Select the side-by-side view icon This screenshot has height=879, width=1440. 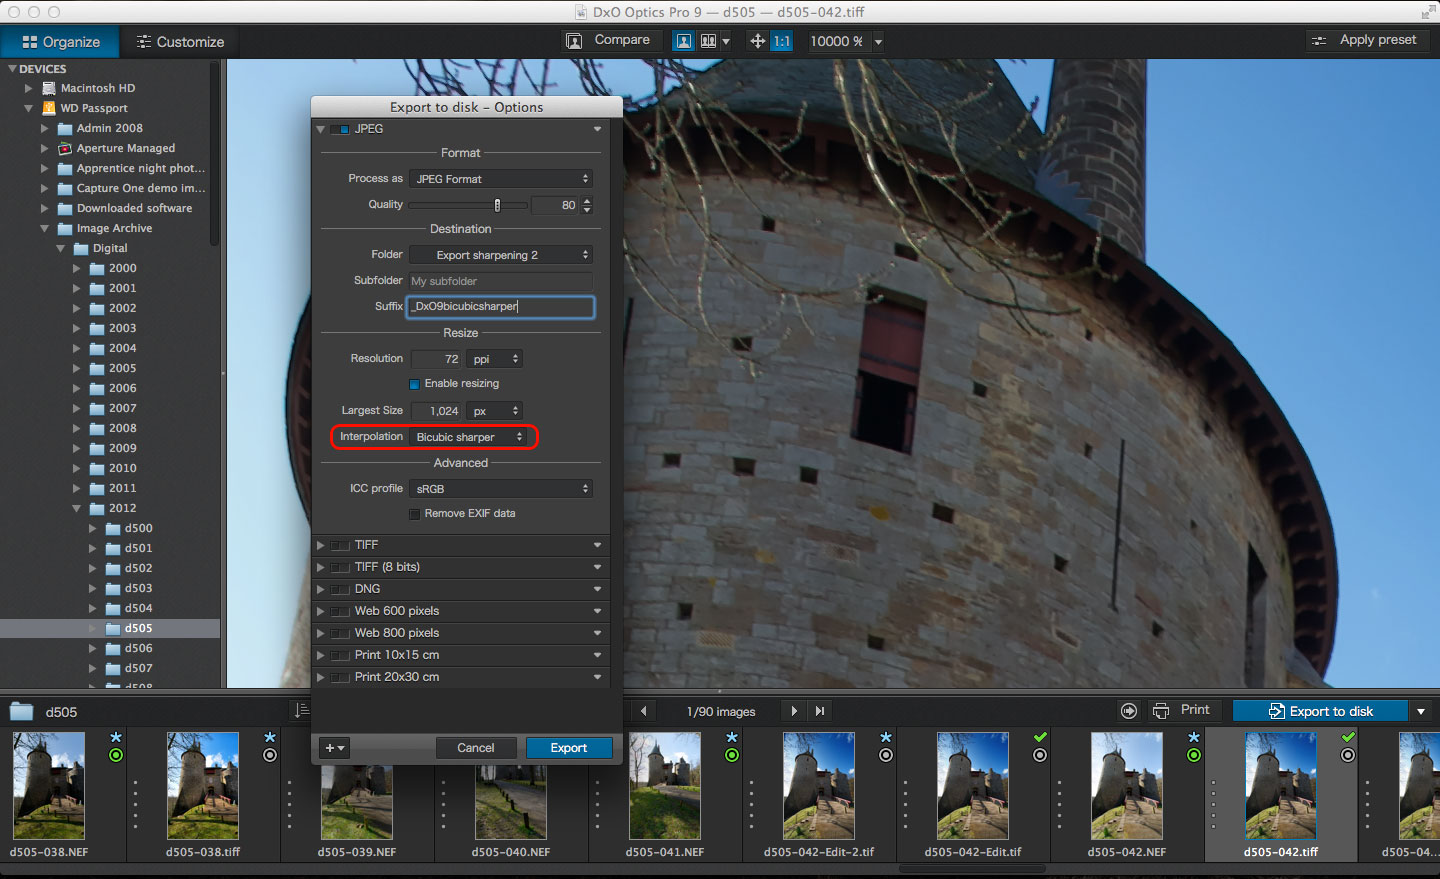point(708,41)
